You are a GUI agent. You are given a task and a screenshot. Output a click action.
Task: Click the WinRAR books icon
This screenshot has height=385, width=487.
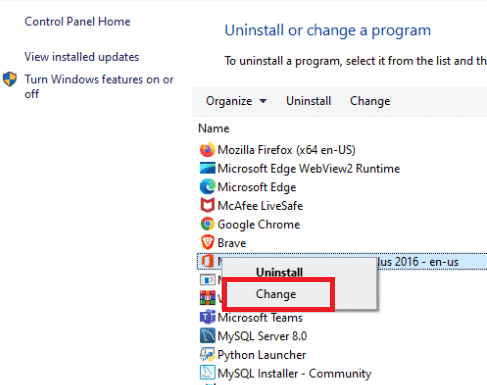pos(207,298)
